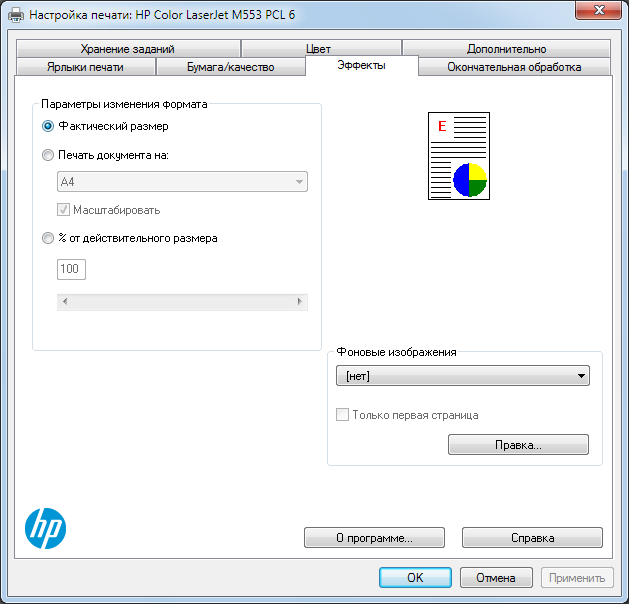Go to Окончательная обработка tab
629x604 pixels.
(514, 67)
